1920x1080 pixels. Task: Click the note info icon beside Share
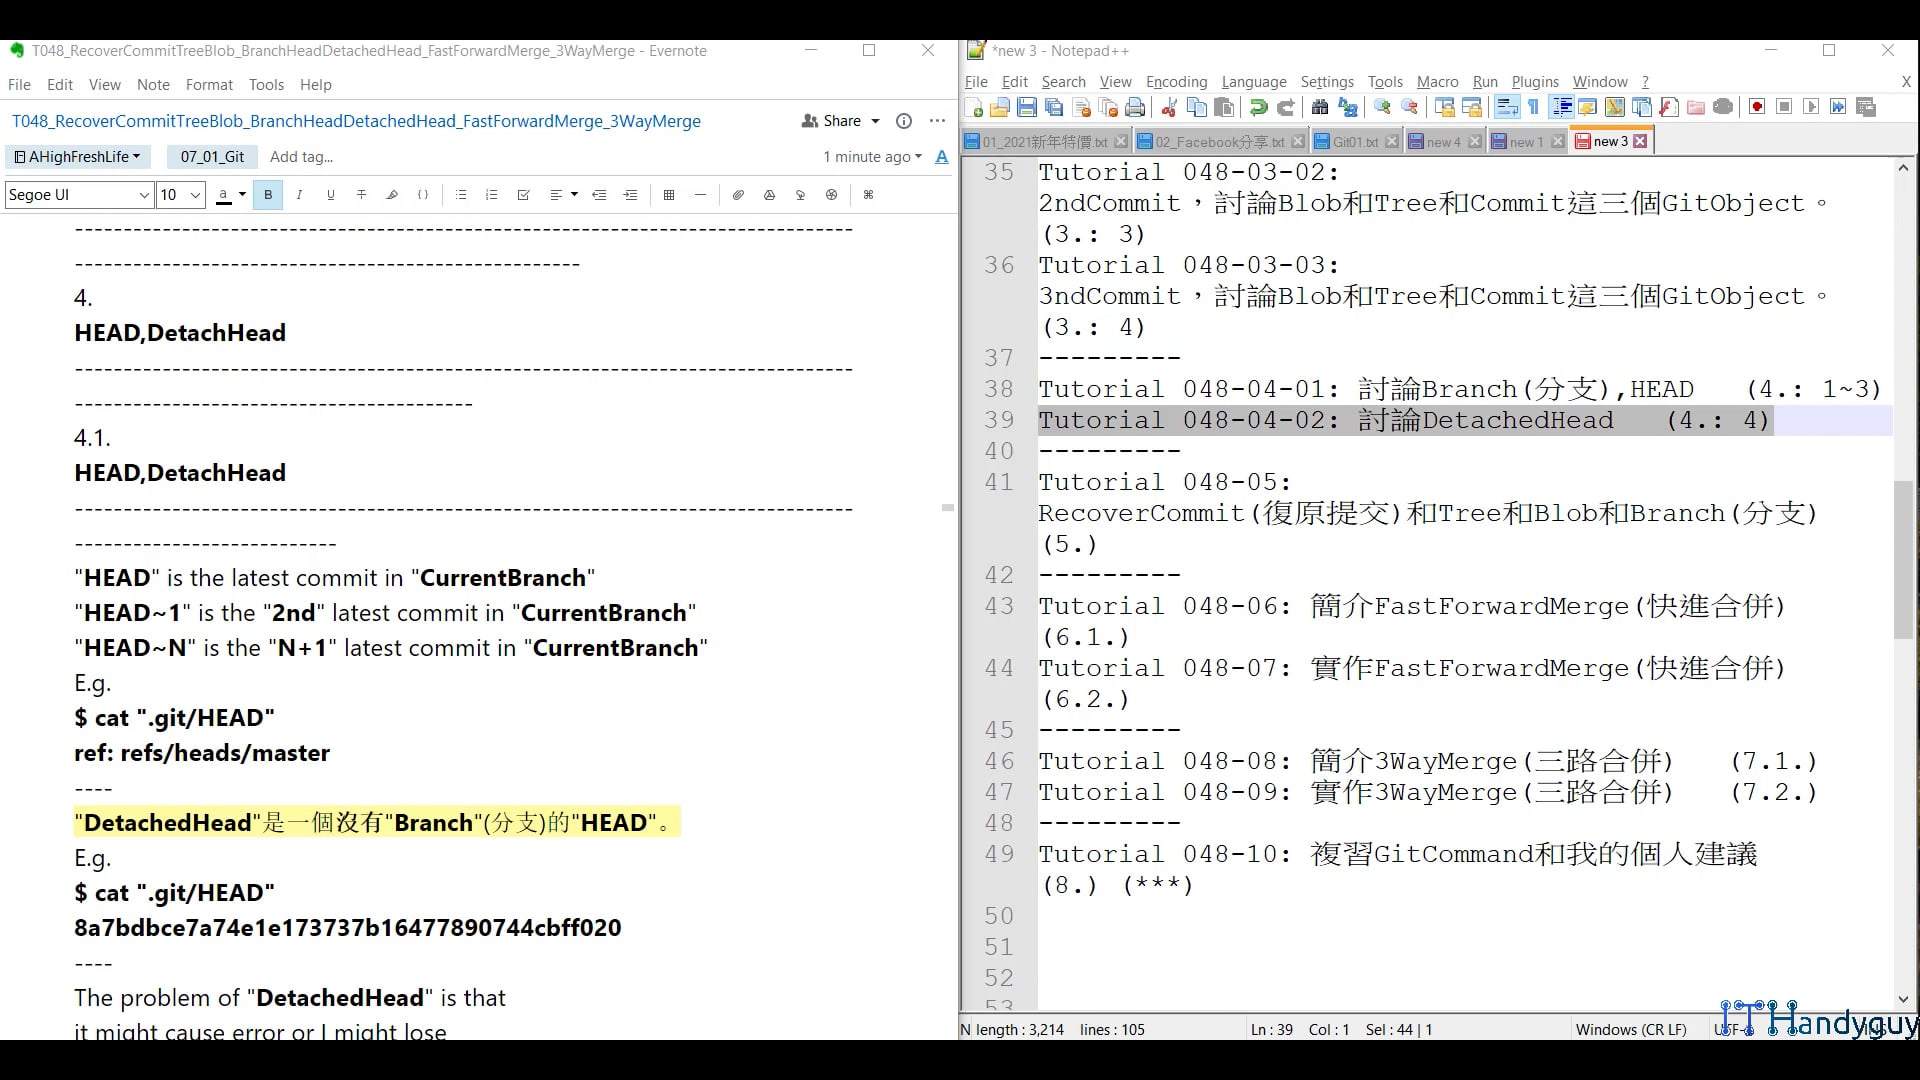904,121
